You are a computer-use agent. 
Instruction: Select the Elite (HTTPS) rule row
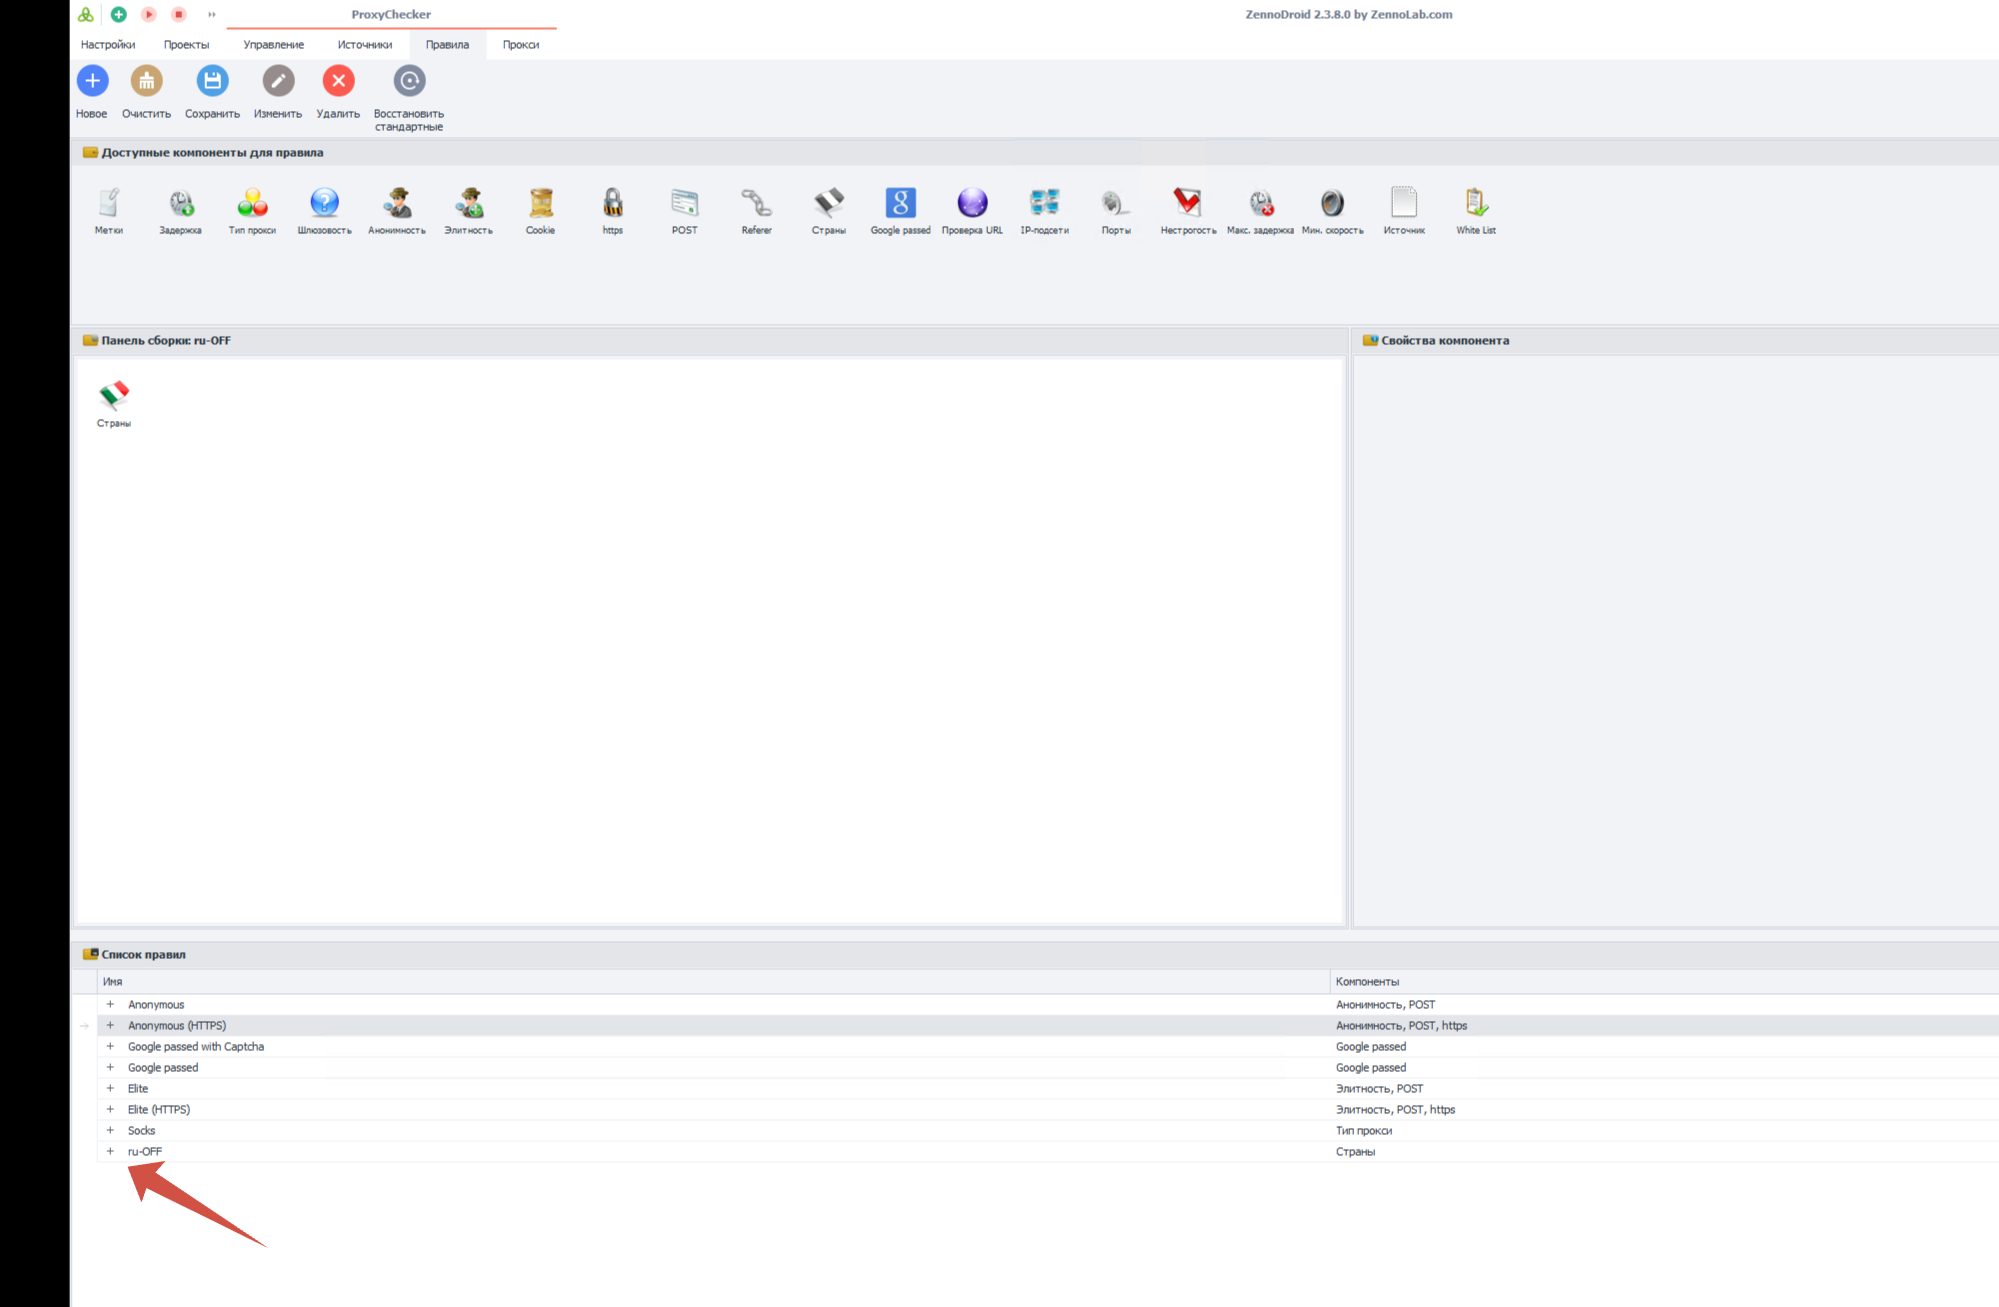point(159,1109)
